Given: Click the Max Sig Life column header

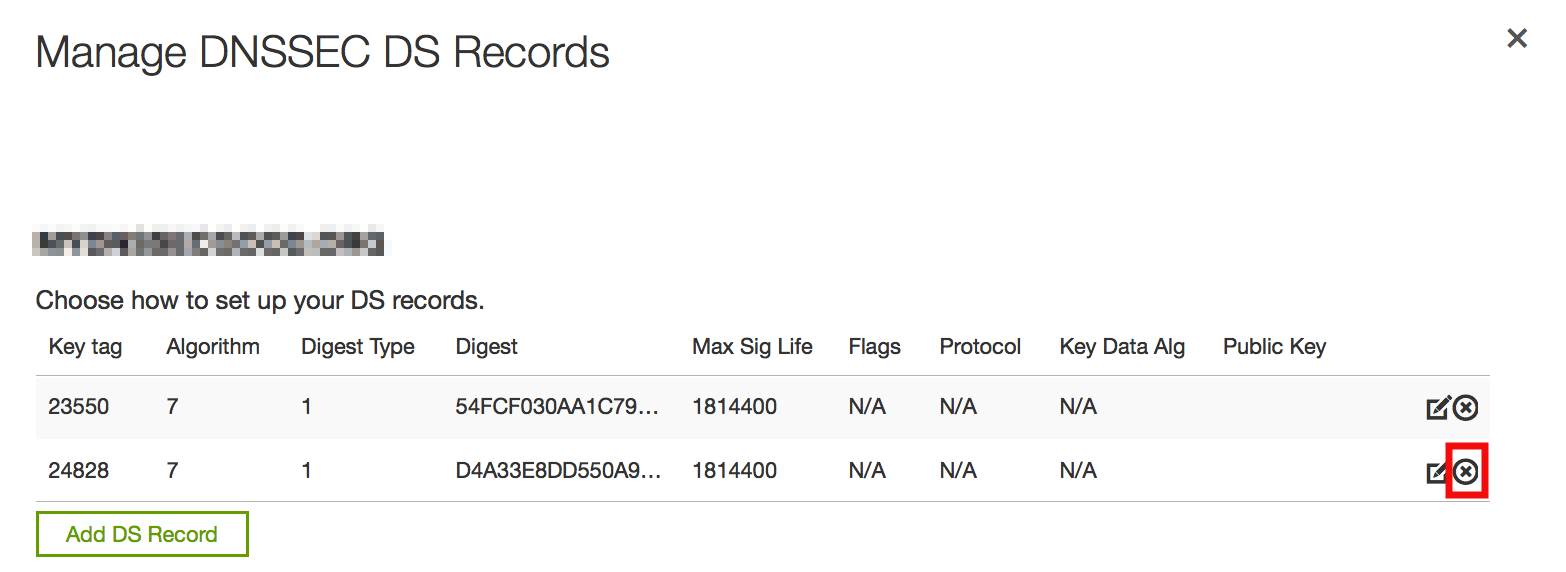Looking at the screenshot, I should point(752,347).
